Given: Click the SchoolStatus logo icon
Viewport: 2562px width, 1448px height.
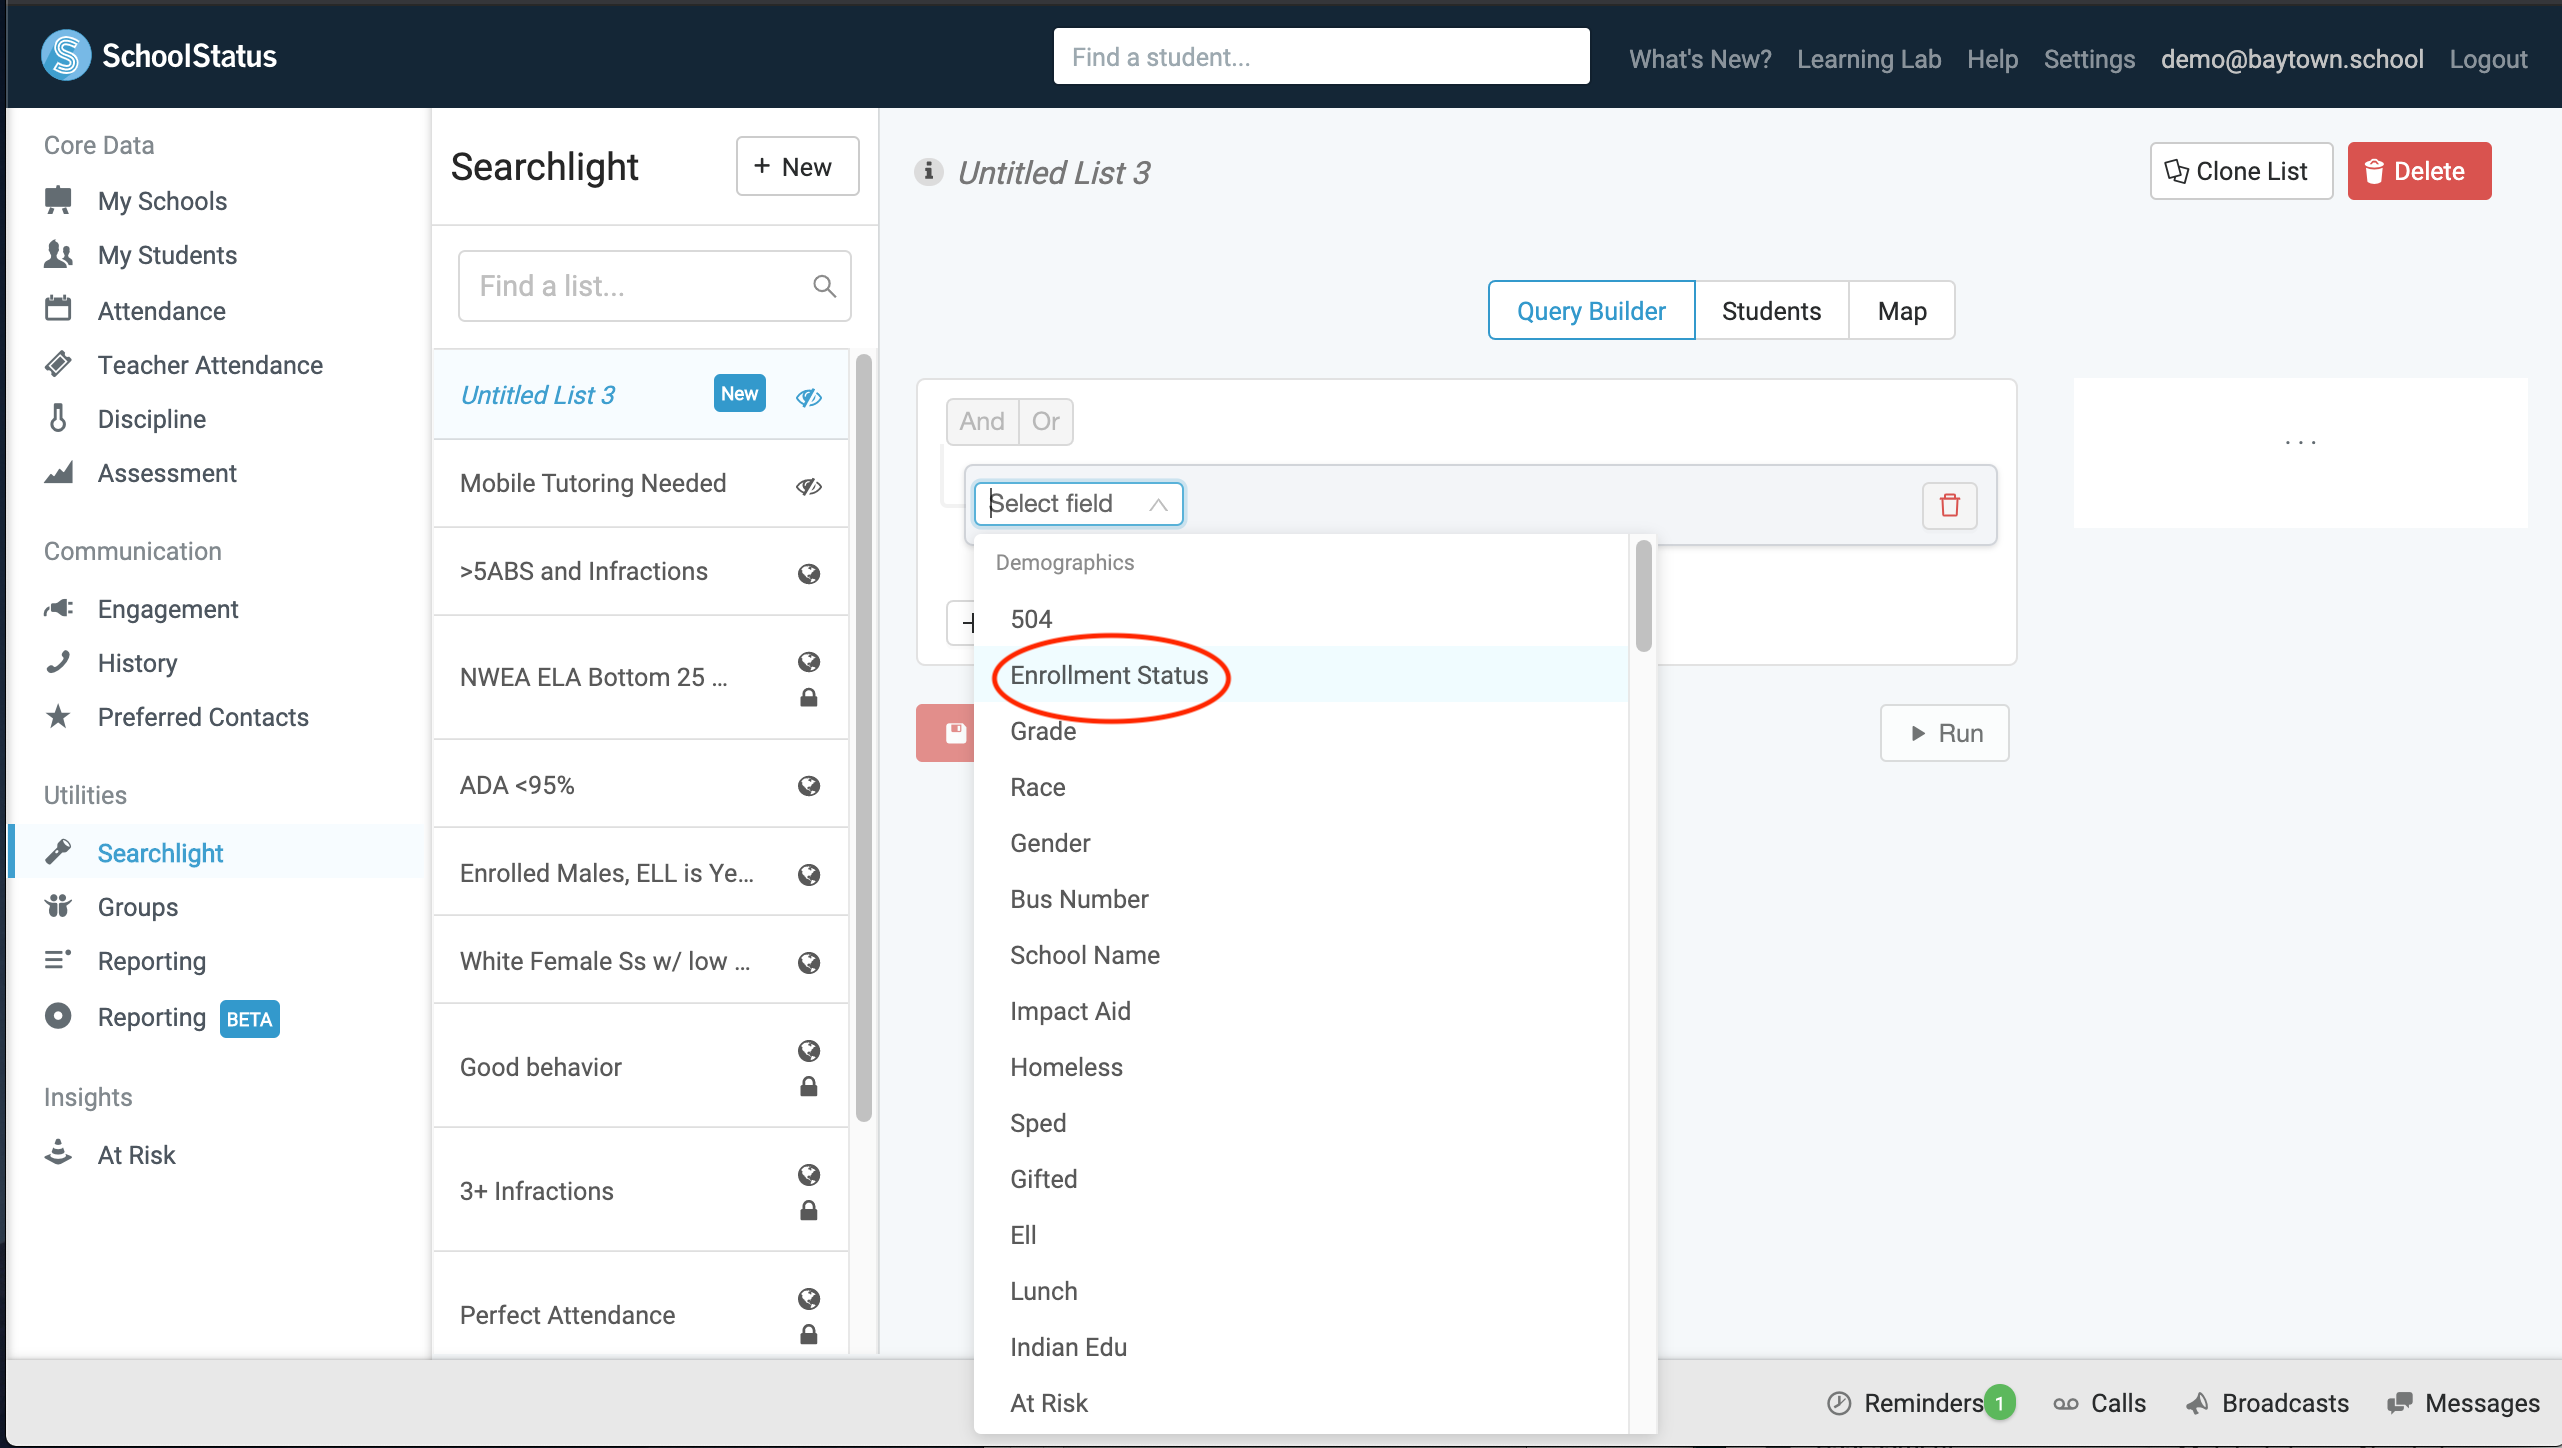Looking at the screenshot, I should point(66,56).
